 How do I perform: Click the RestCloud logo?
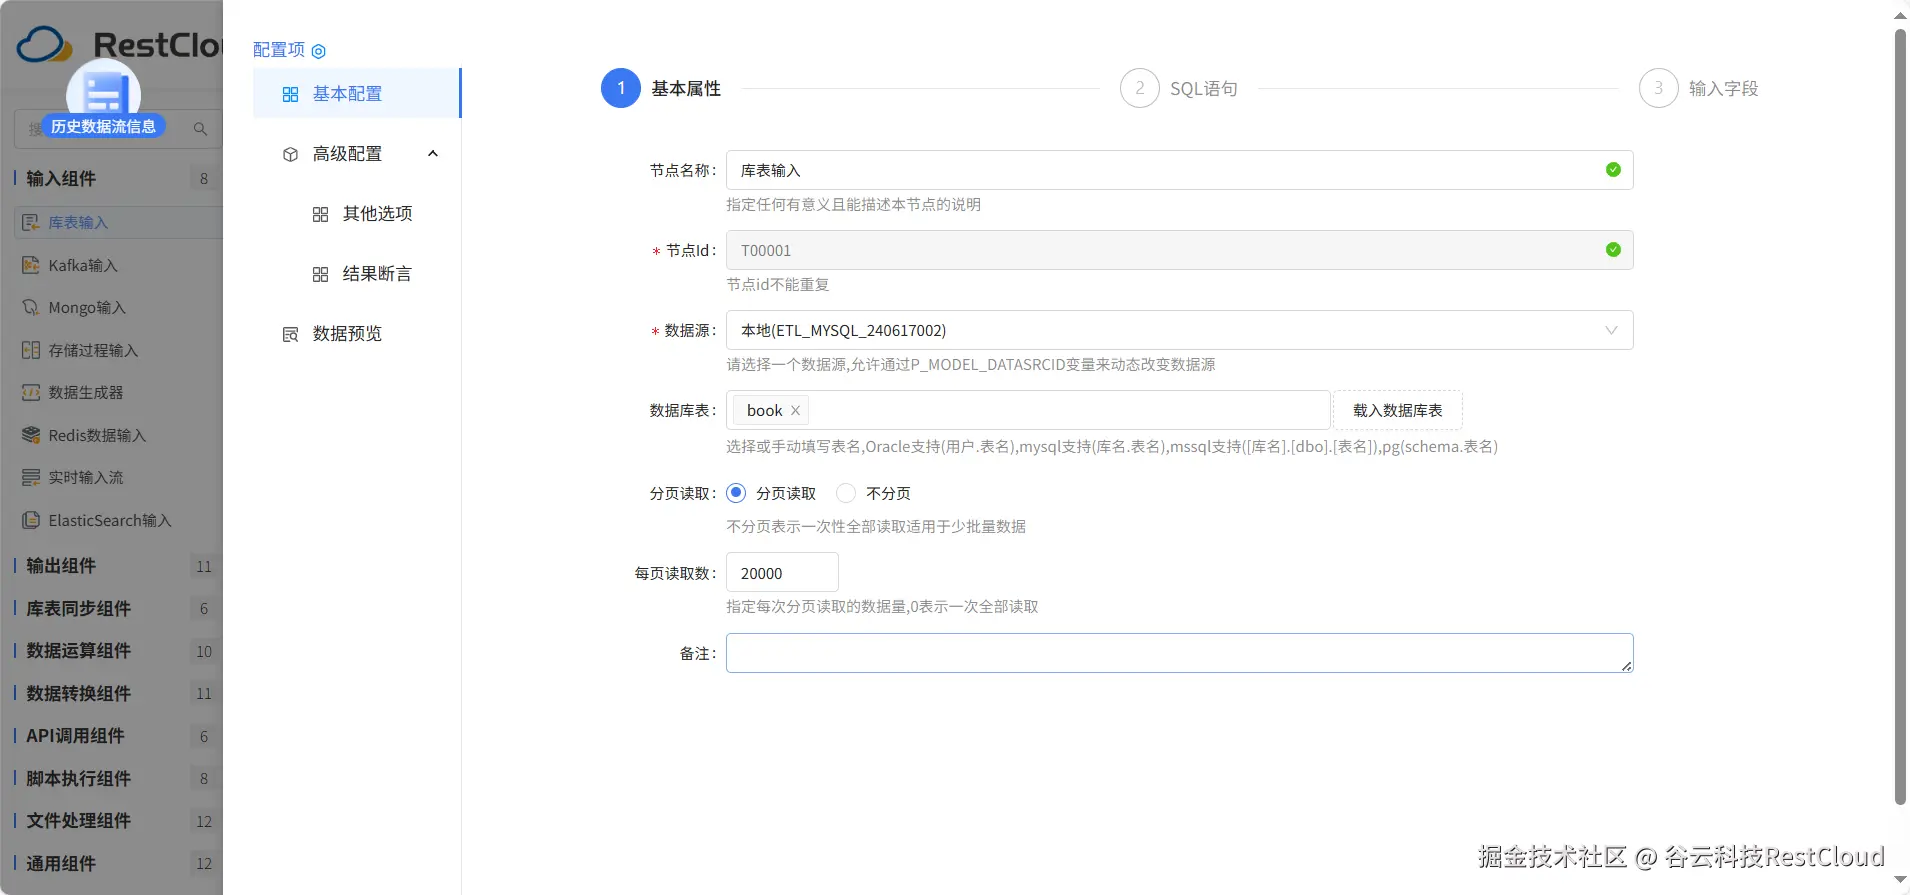(119, 44)
